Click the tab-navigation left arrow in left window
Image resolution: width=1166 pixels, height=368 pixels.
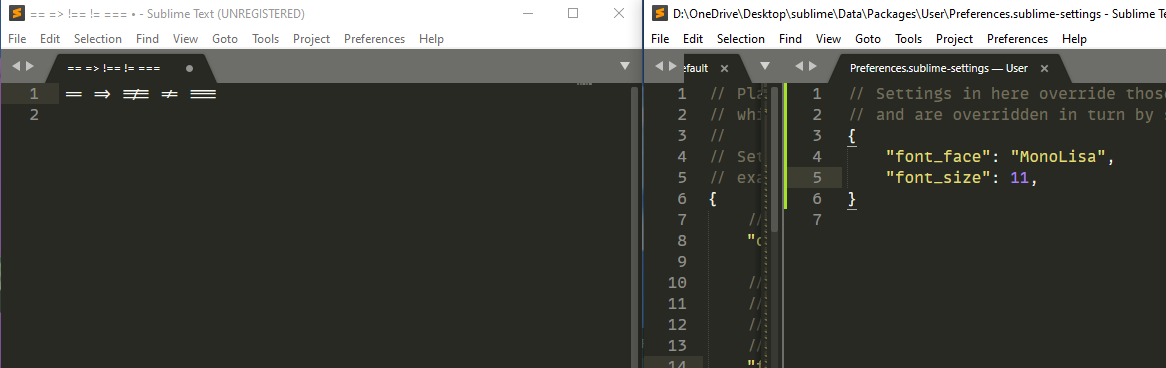[x=16, y=66]
